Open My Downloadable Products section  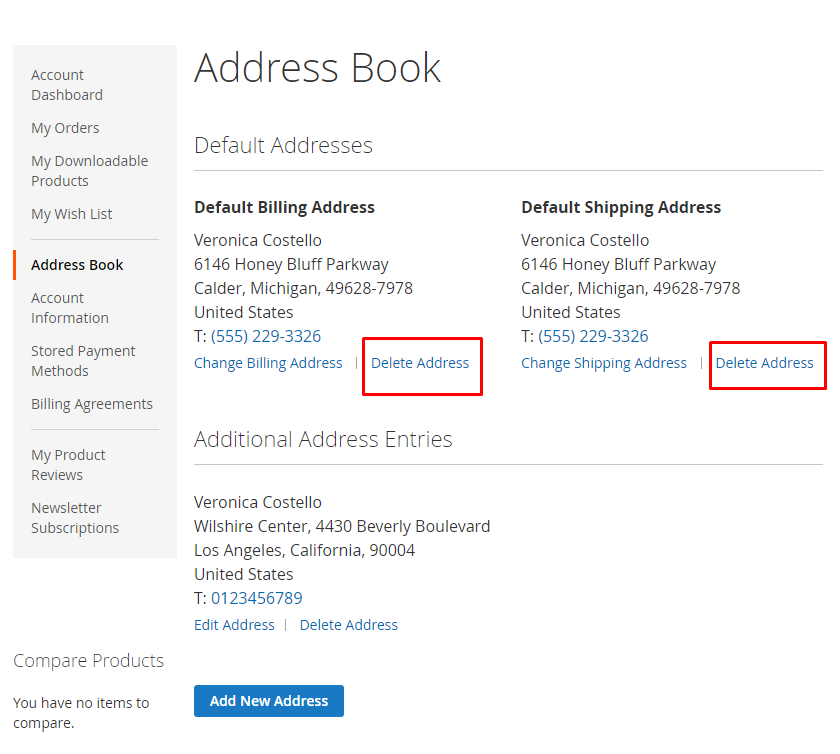point(89,171)
